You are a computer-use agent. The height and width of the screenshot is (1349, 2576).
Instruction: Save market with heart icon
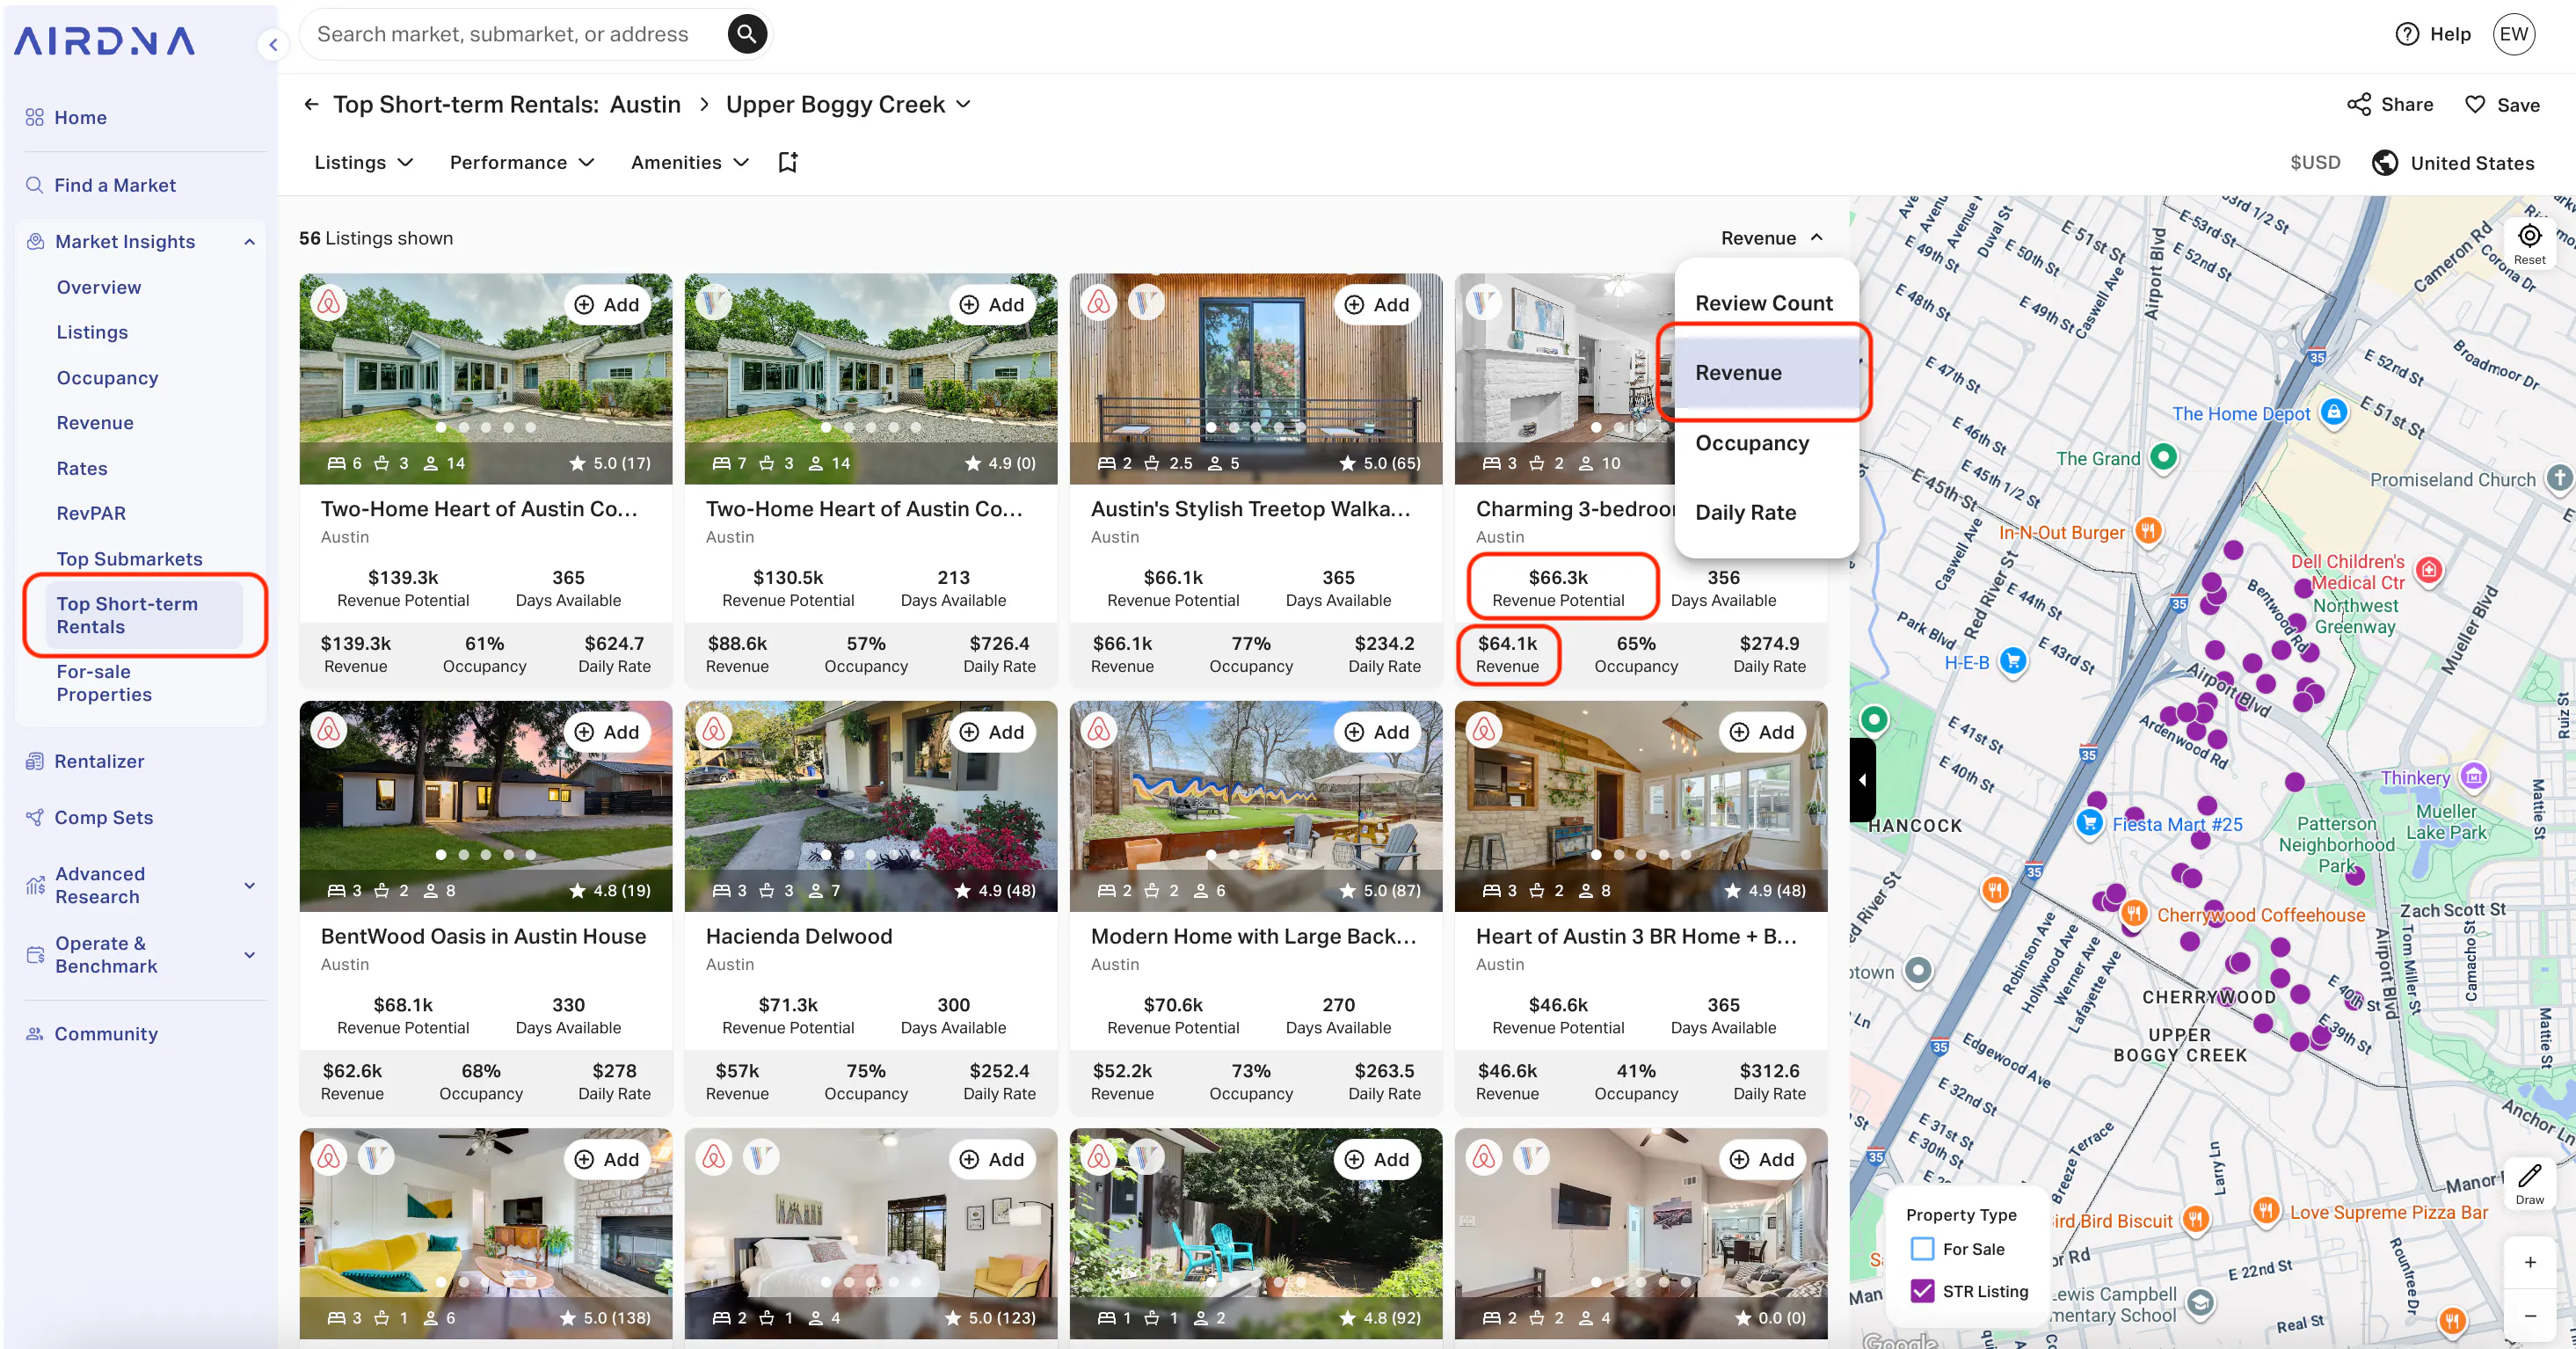[x=2474, y=104]
